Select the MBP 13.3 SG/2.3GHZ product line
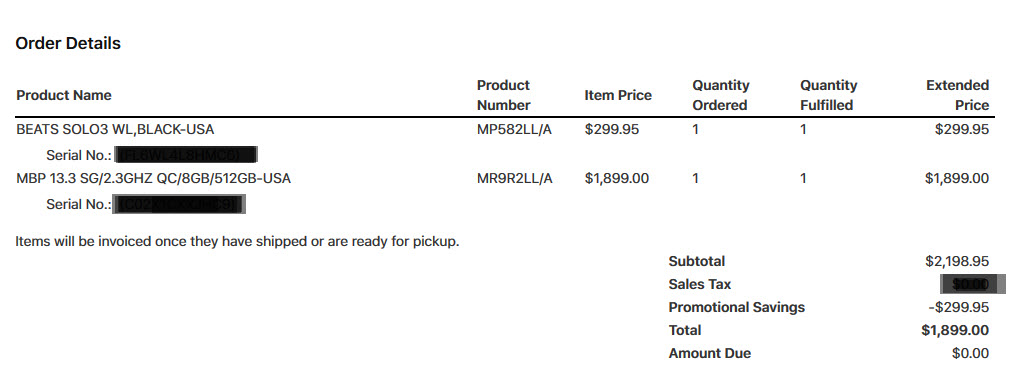 tap(154, 178)
